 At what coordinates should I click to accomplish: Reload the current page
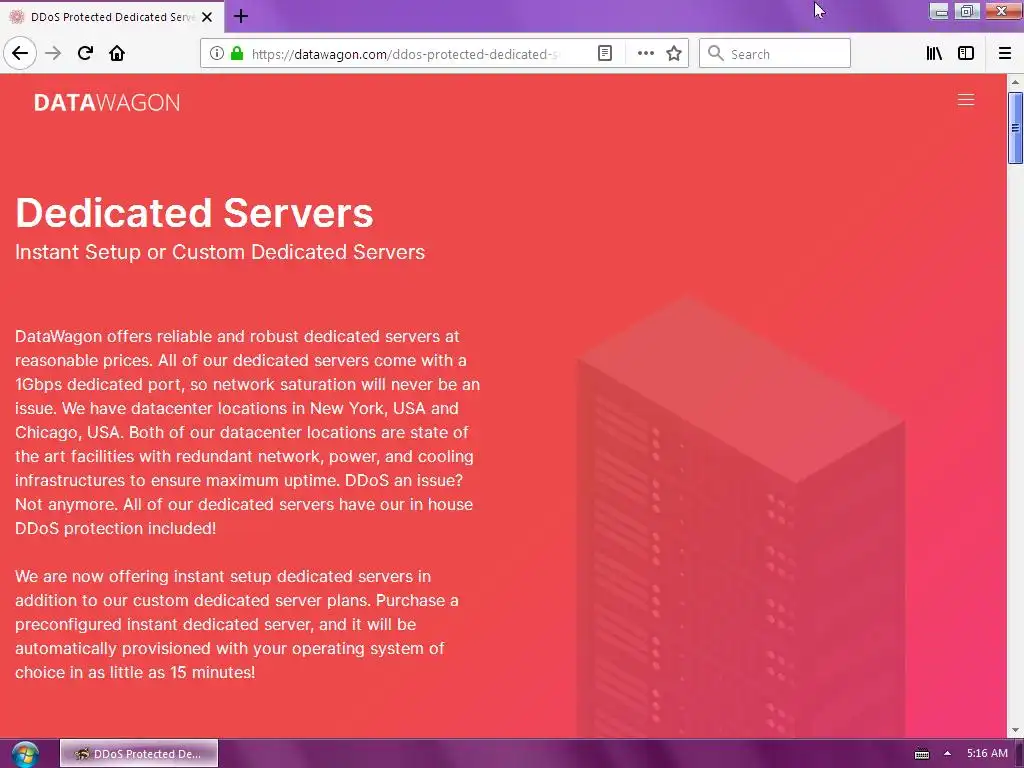(85, 54)
